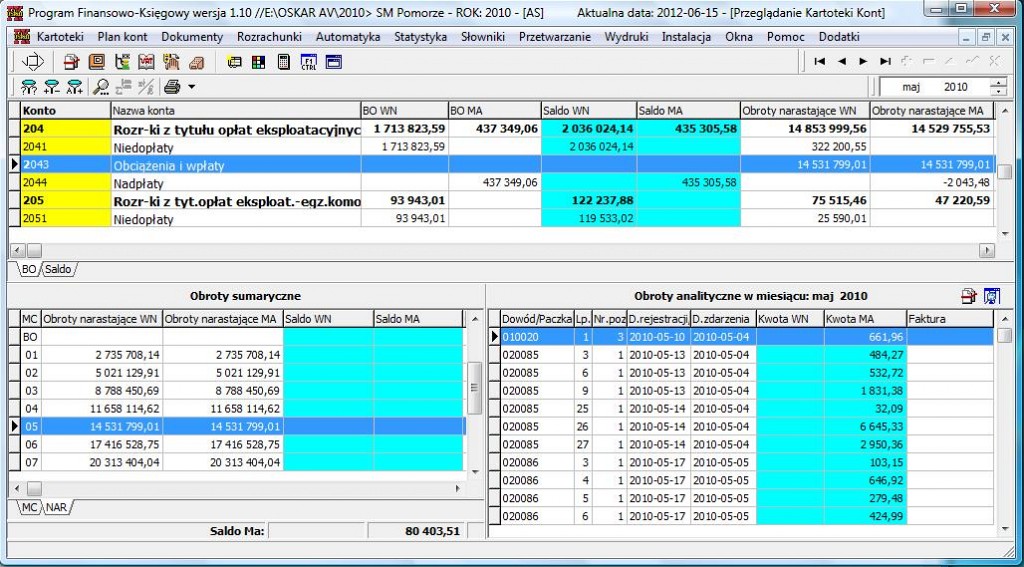Click the yellow table window icon
Screen dimensions: 1024x567
[x=234, y=63]
